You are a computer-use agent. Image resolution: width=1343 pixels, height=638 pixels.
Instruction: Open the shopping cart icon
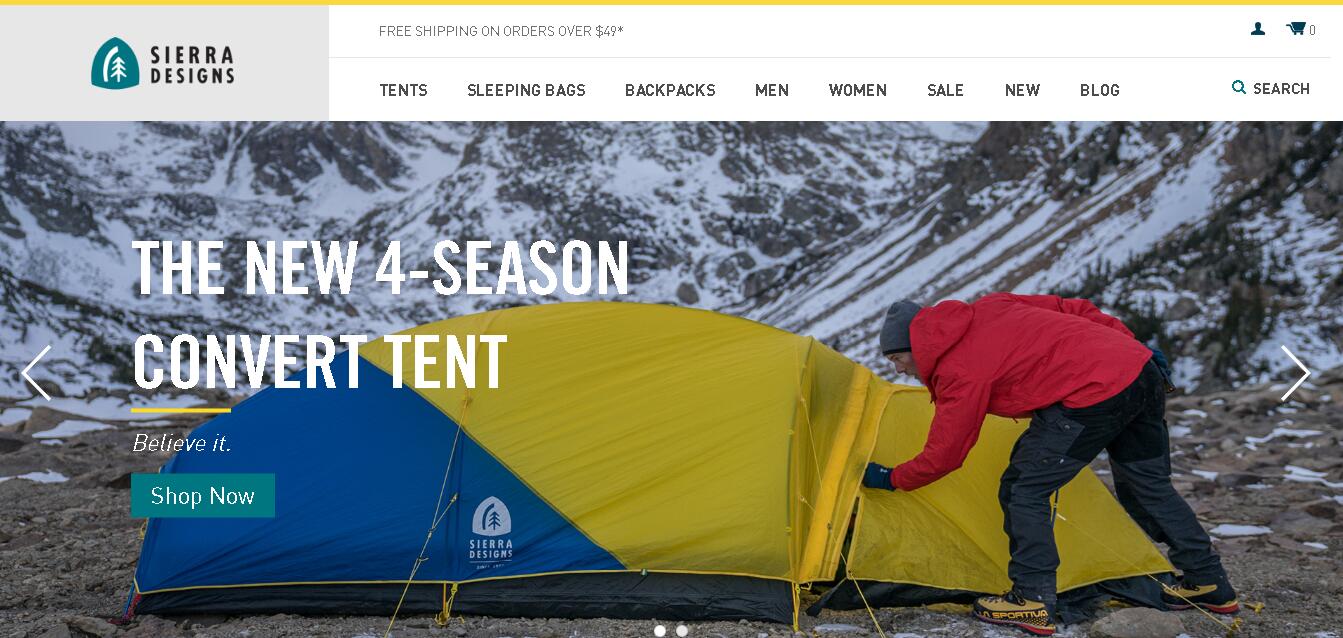point(1296,29)
